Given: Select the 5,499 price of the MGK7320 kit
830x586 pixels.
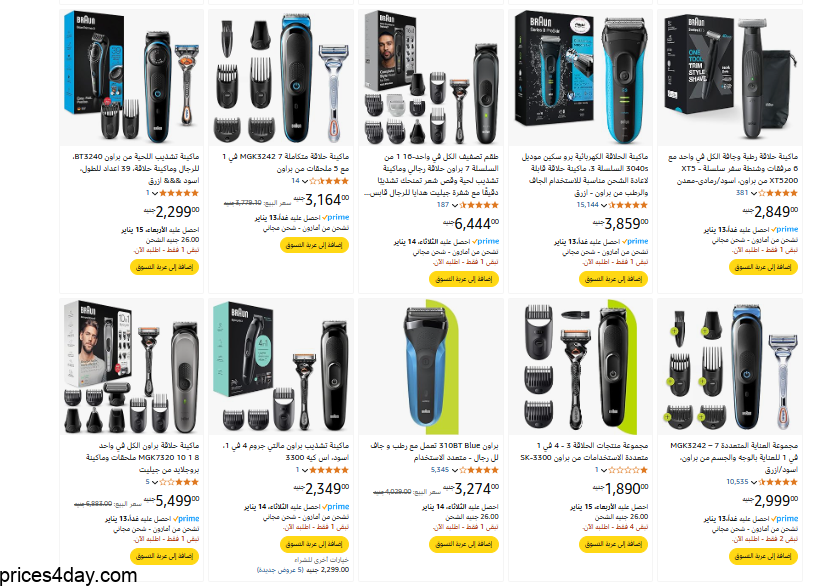Looking at the screenshot, I should tap(171, 500).
